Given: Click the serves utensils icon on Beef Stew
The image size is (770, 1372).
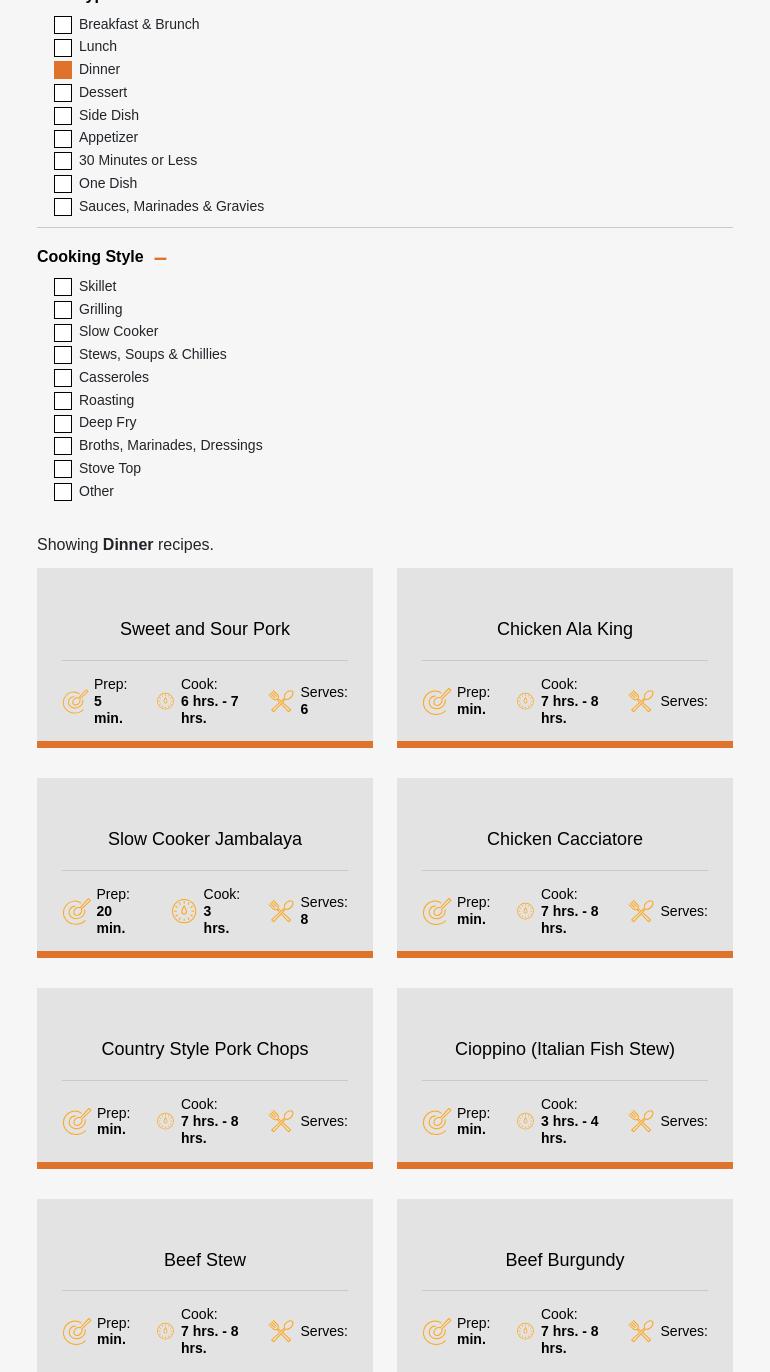Looking at the screenshot, I should 281,1331.
